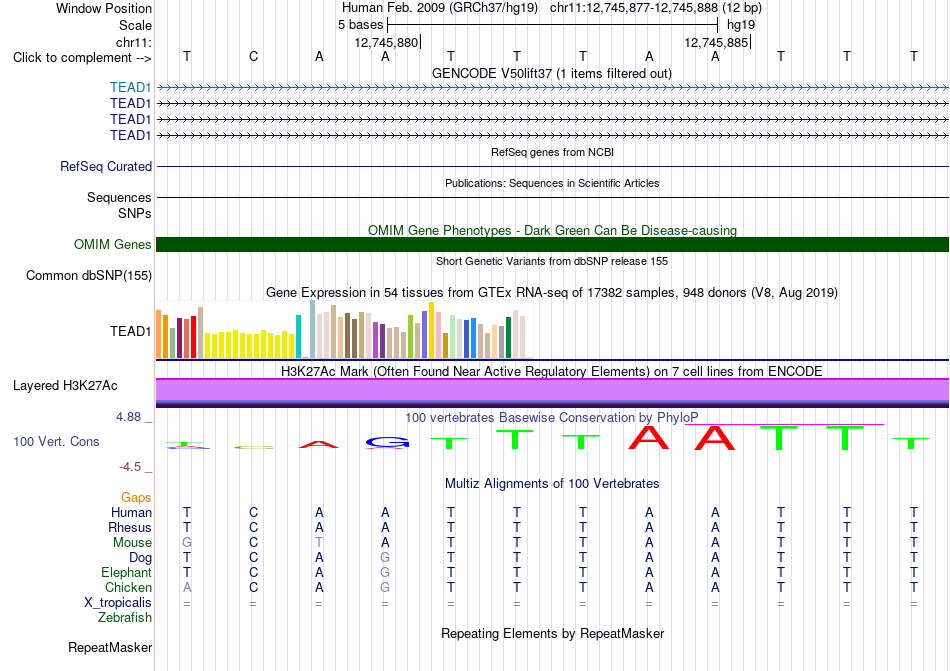This screenshot has width=950, height=671.
Task: Click the Scale label
Action: (x=135, y=25)
